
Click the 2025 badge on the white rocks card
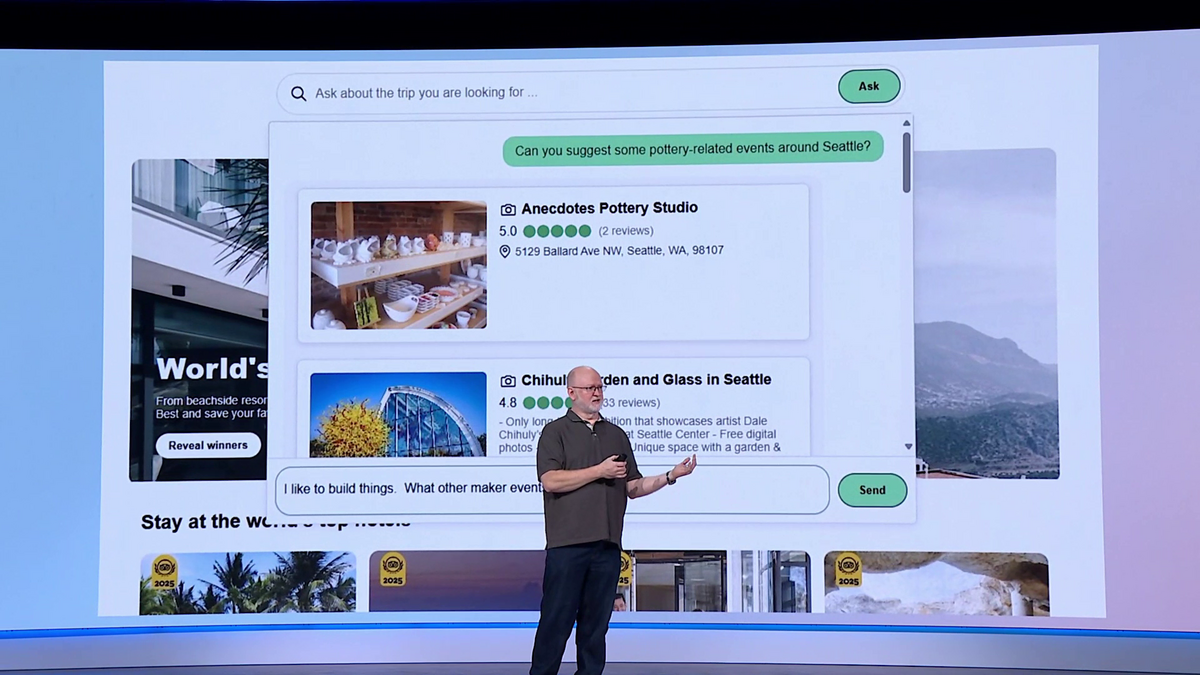tap(848, 569)
